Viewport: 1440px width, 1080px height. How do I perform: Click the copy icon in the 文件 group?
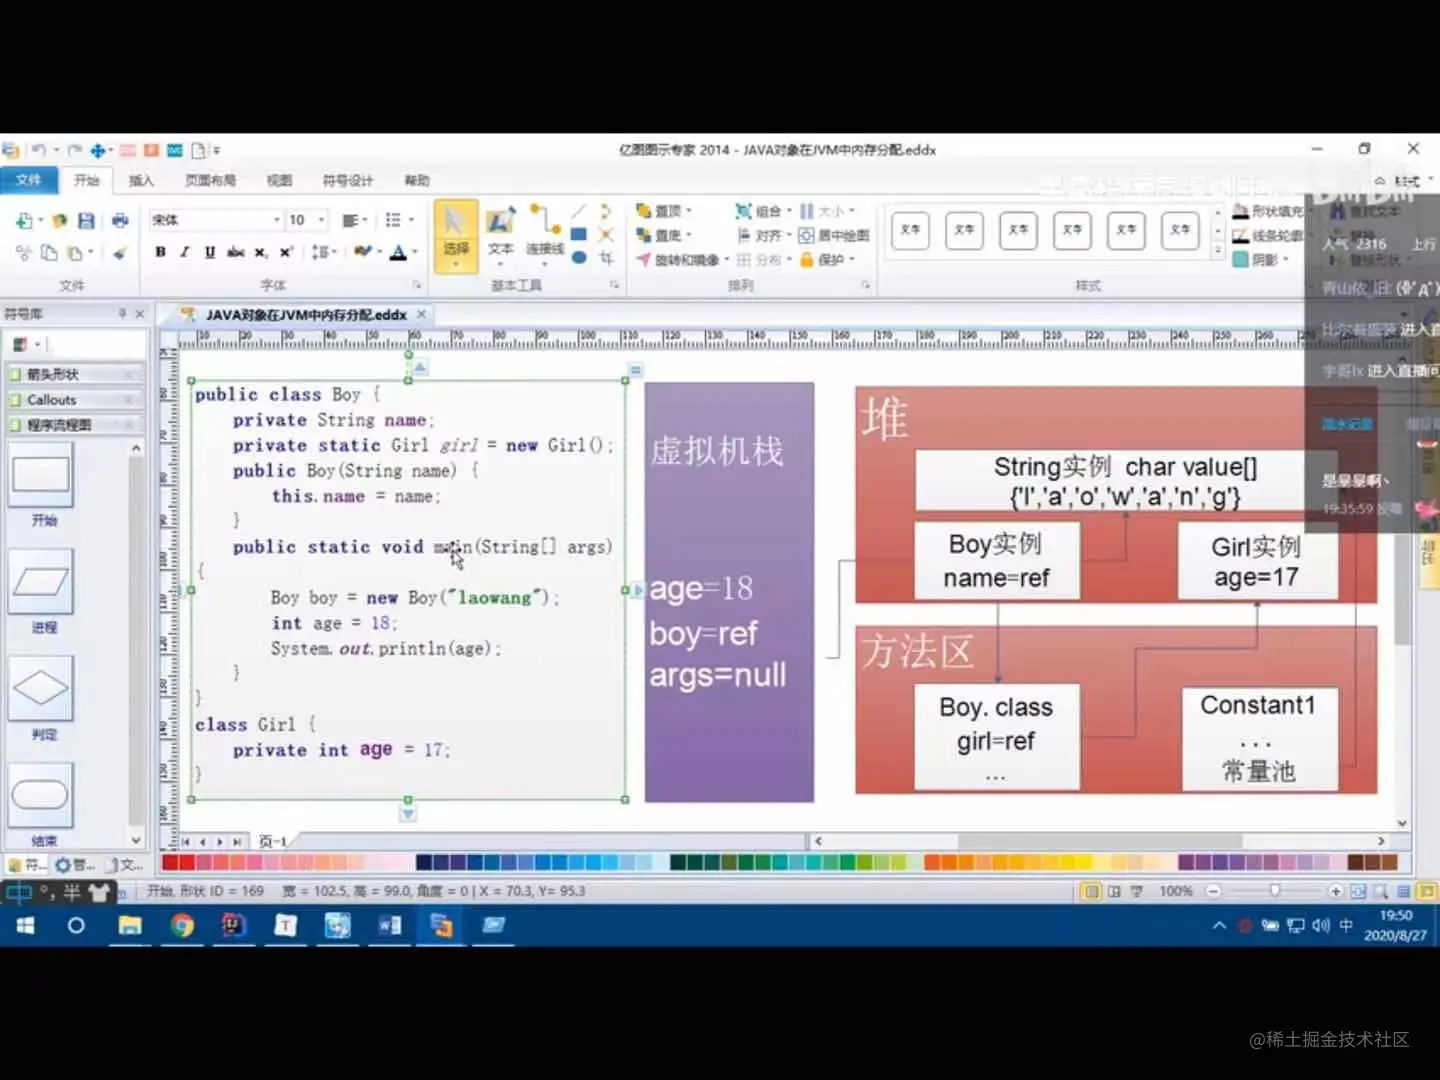tap(49, 253)
